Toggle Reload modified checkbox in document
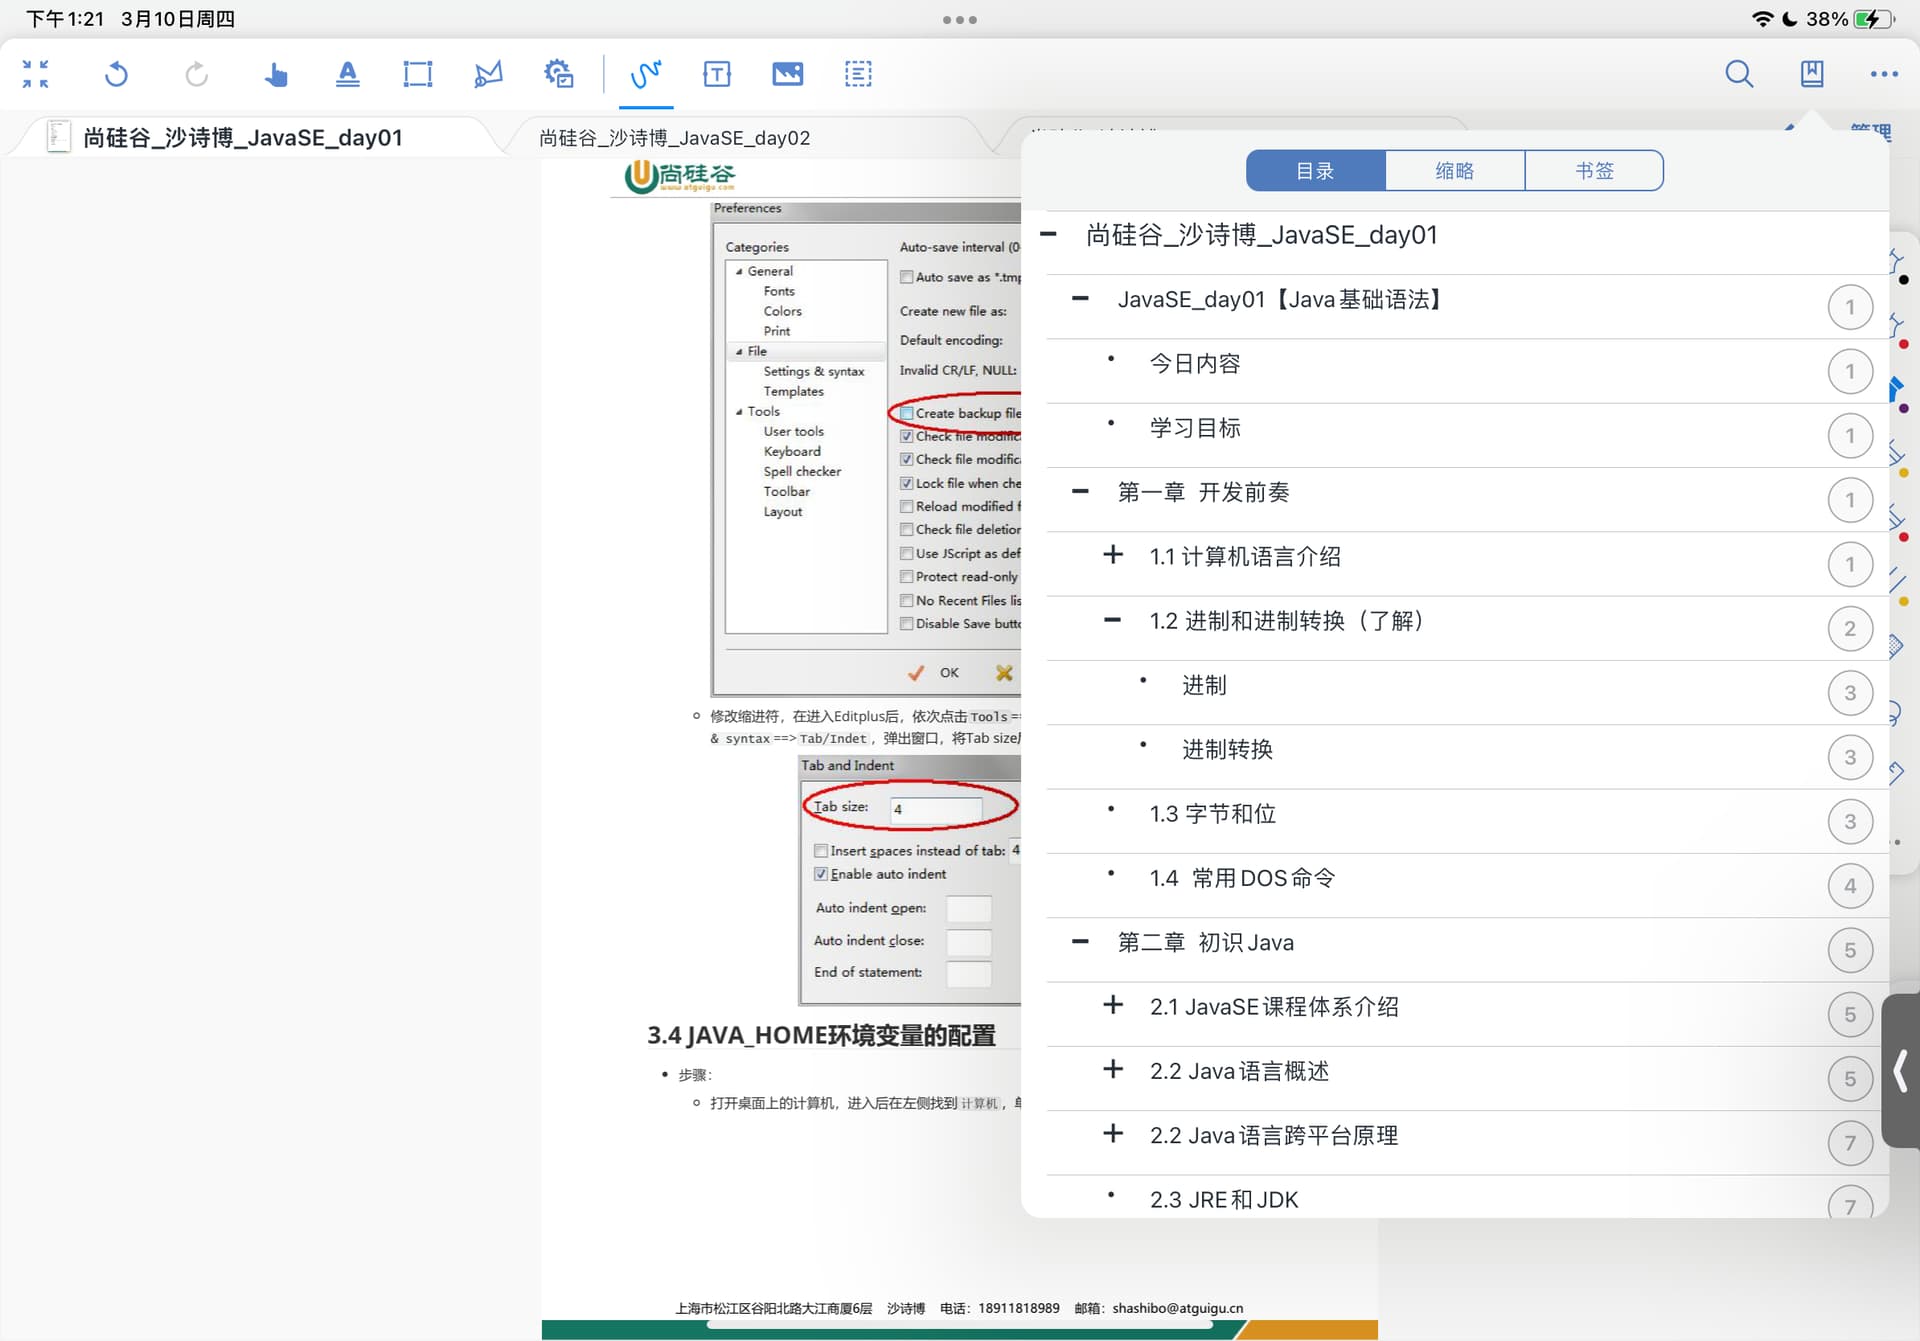This screenshot has height=1341, width=1920. pyautogui.click(x=906, y=506)
